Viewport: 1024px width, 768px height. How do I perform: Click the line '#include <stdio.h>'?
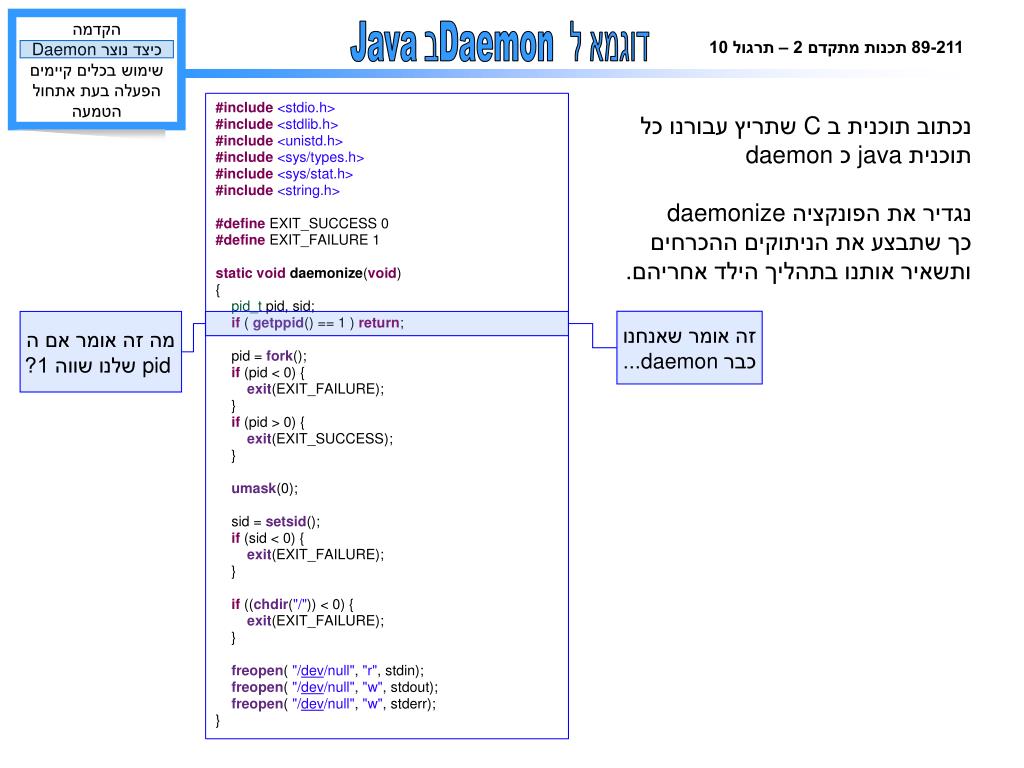click(275, 108)
